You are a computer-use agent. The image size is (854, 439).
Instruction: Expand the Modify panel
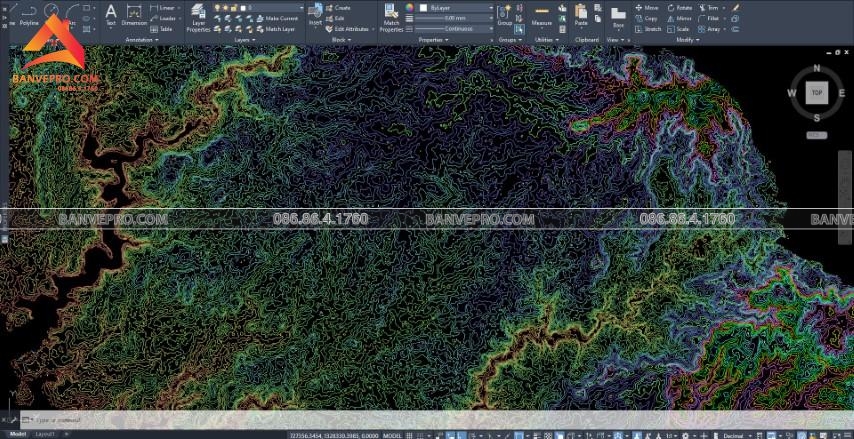[x=687, y=40]
